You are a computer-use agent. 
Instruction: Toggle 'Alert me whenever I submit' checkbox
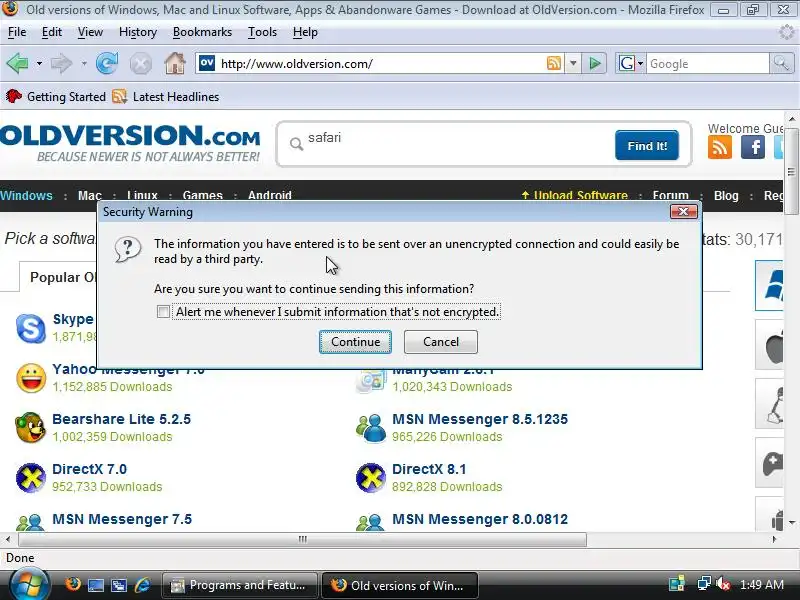click(x=163, y=311)
